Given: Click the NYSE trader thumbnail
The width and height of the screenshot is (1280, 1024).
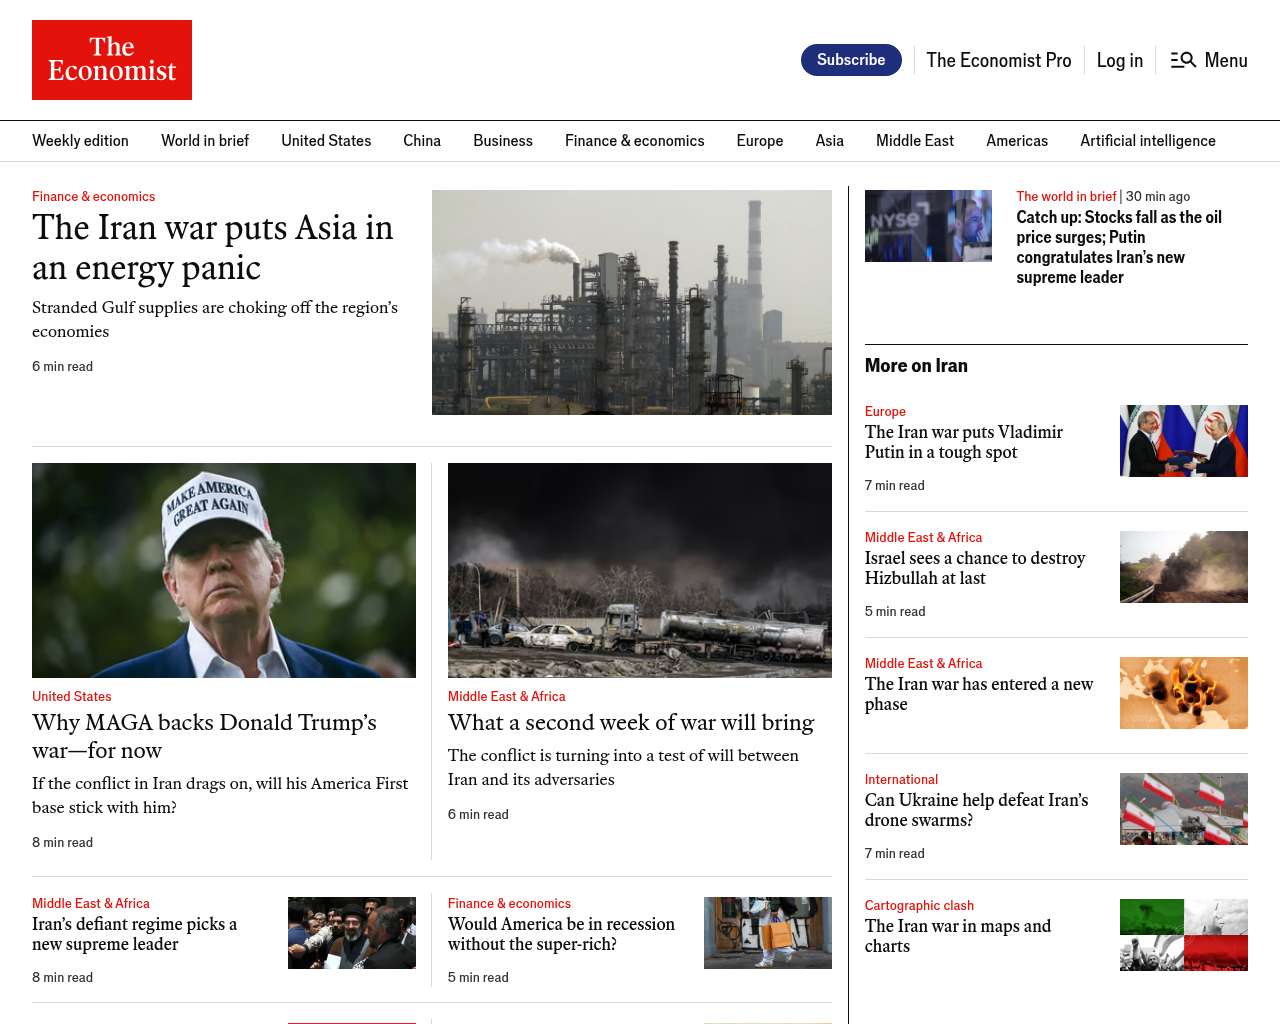Looking at the screenshot, I should (928, 226).
